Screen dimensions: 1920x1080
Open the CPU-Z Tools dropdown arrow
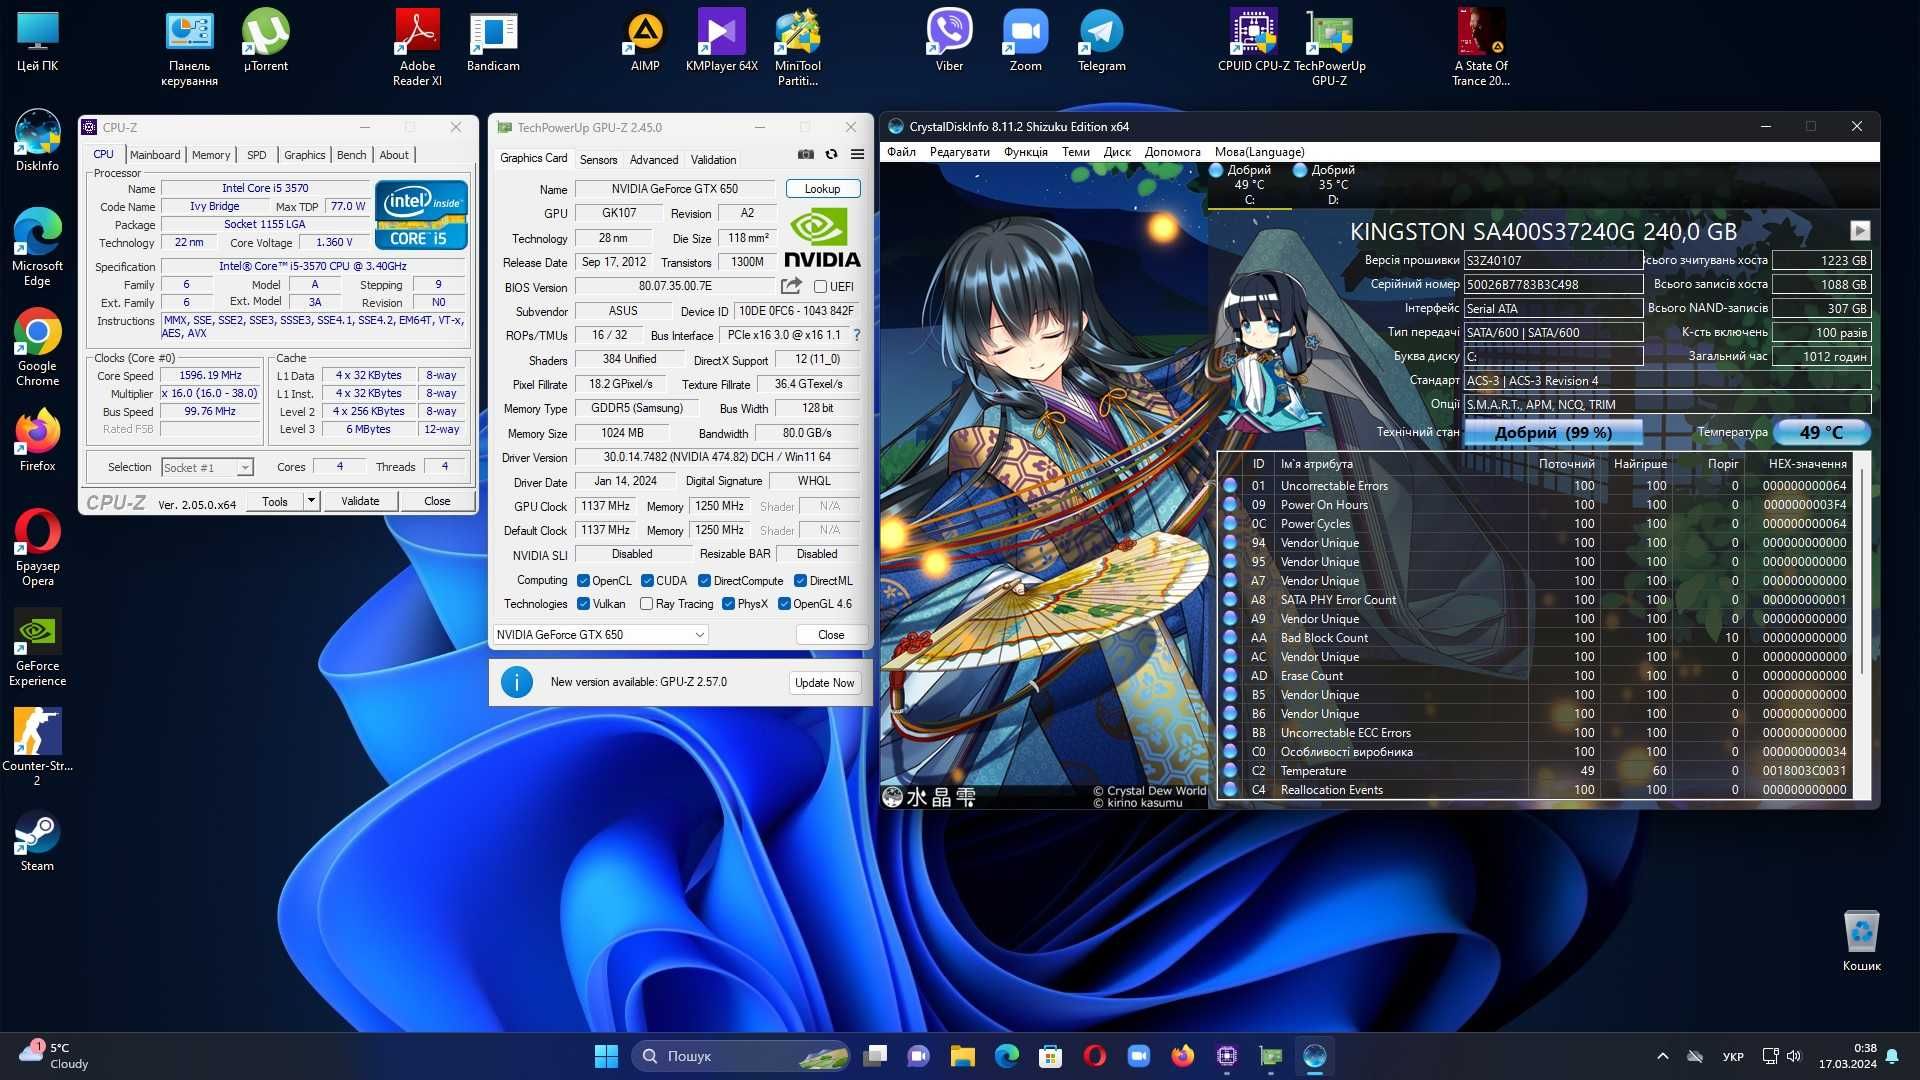[311, 501]
